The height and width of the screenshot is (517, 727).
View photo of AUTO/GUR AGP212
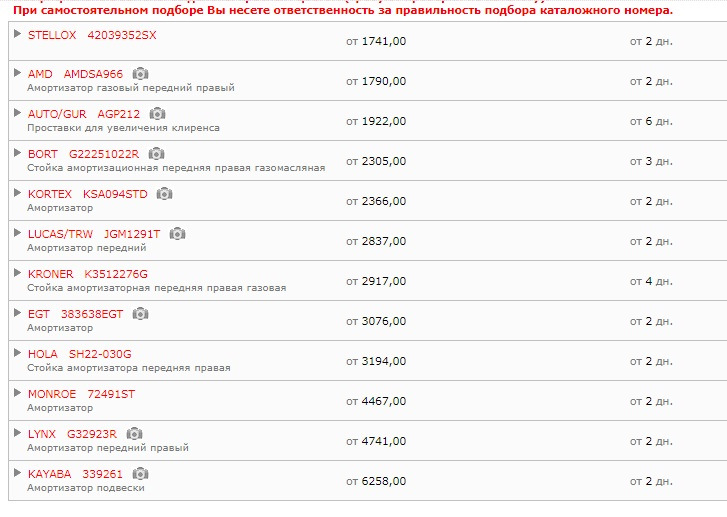pyautogui.click(x=157, y=114)
